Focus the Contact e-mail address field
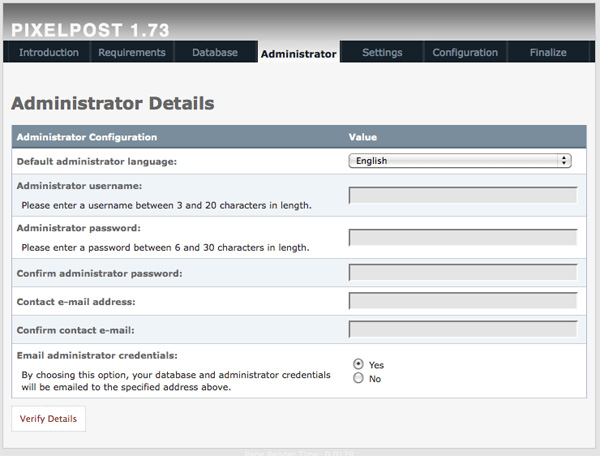Viewport: 600px width, 456px height. pos(463,301)
